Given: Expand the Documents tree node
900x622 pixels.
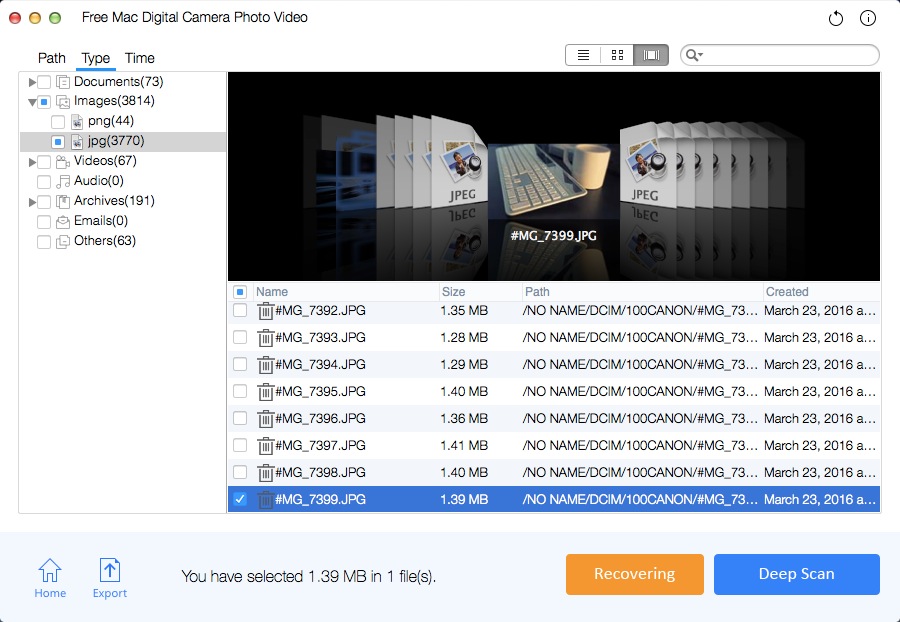Looking at the screenshot, I should click(32, 83).
